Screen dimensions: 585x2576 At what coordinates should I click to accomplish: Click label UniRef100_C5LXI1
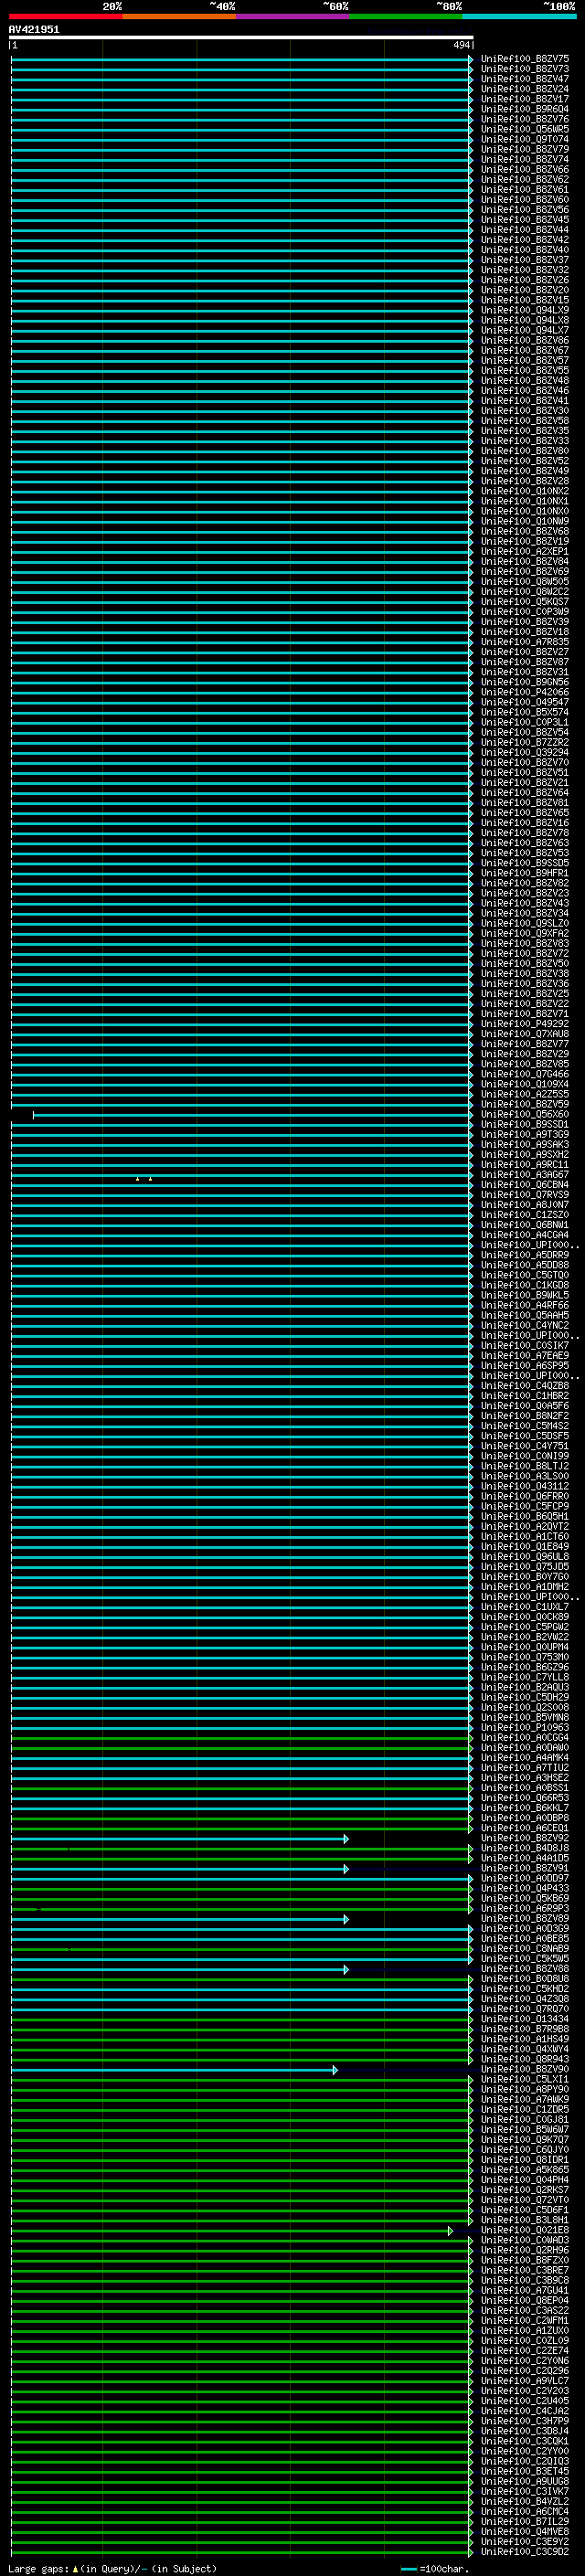(525, 2079)
